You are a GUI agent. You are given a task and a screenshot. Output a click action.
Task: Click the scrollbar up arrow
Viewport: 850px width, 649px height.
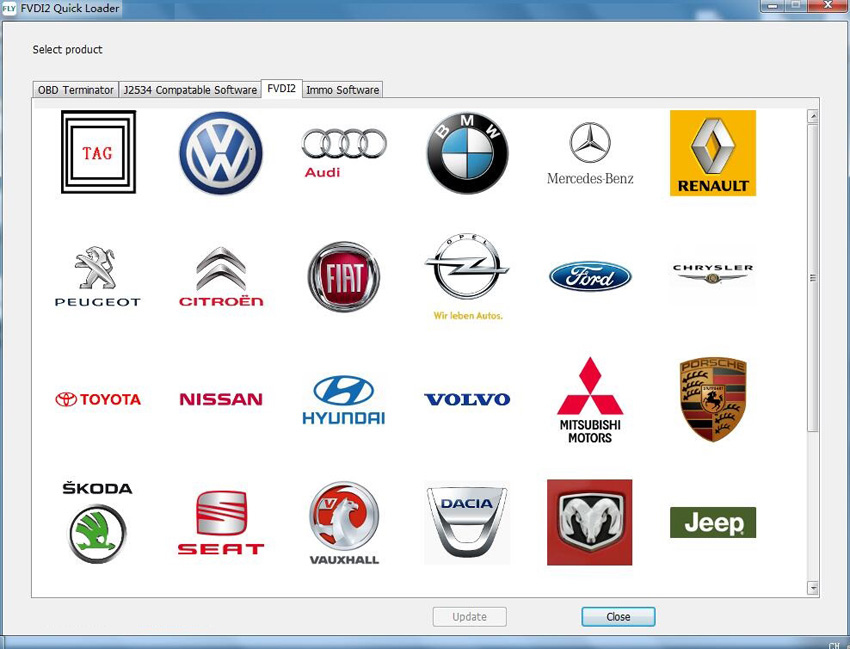(813, 116)
